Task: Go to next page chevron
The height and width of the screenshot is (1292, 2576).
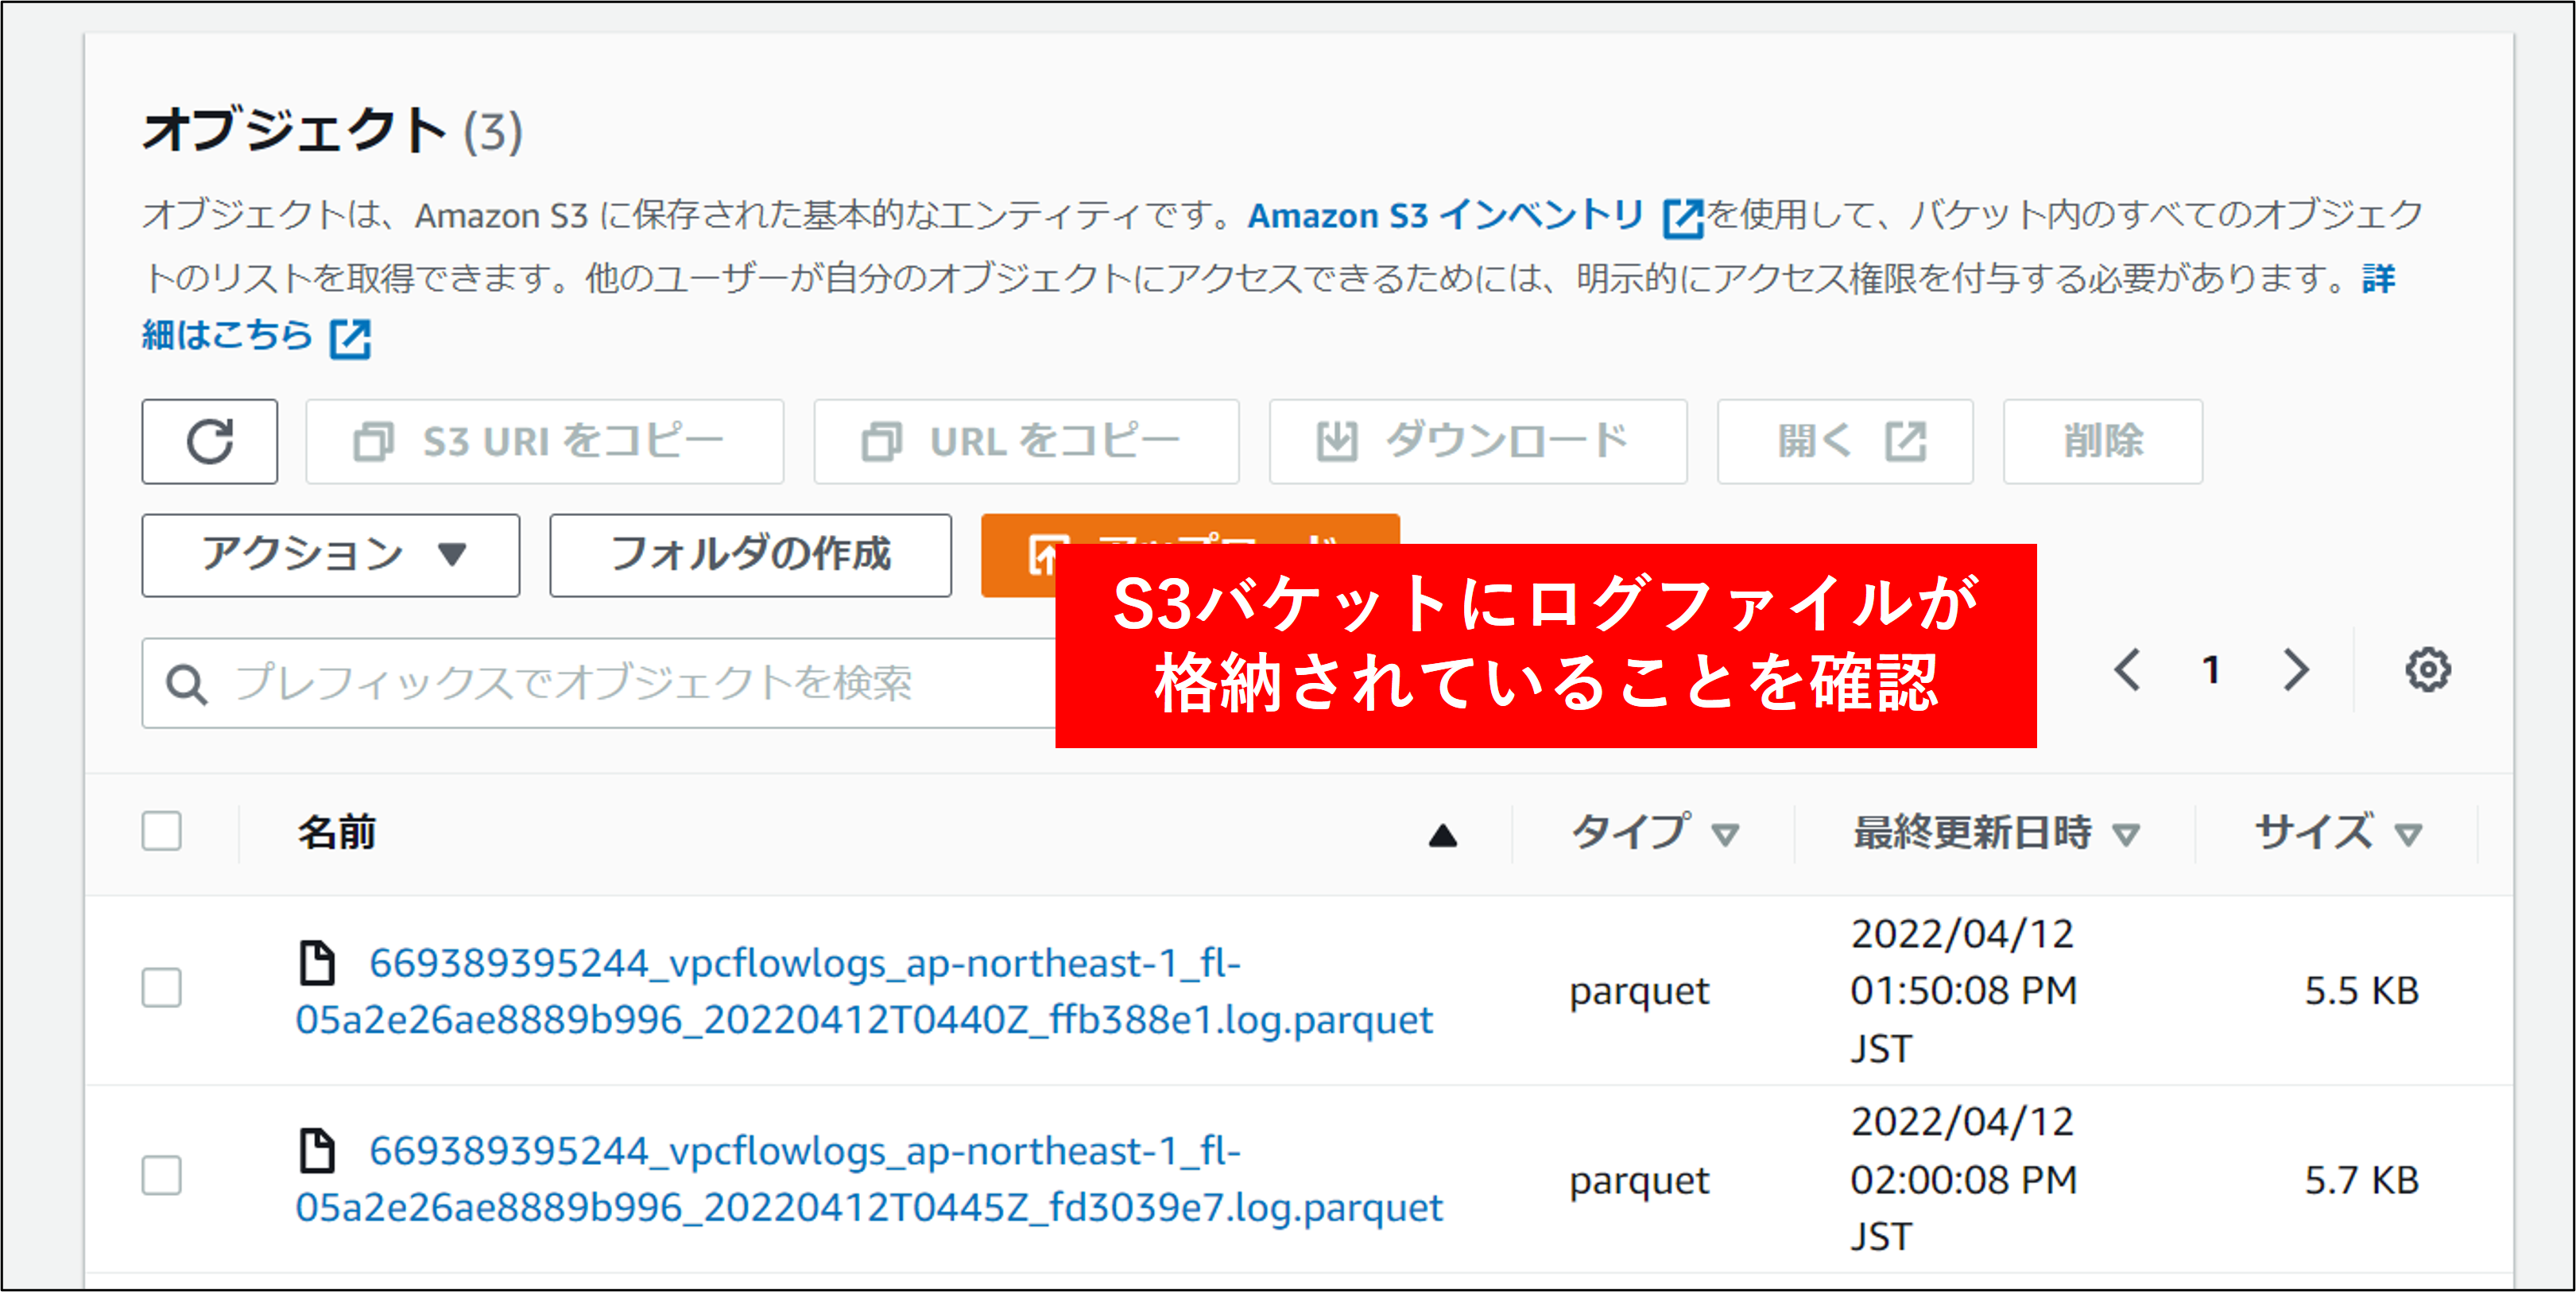Action: pos(2296,670)
